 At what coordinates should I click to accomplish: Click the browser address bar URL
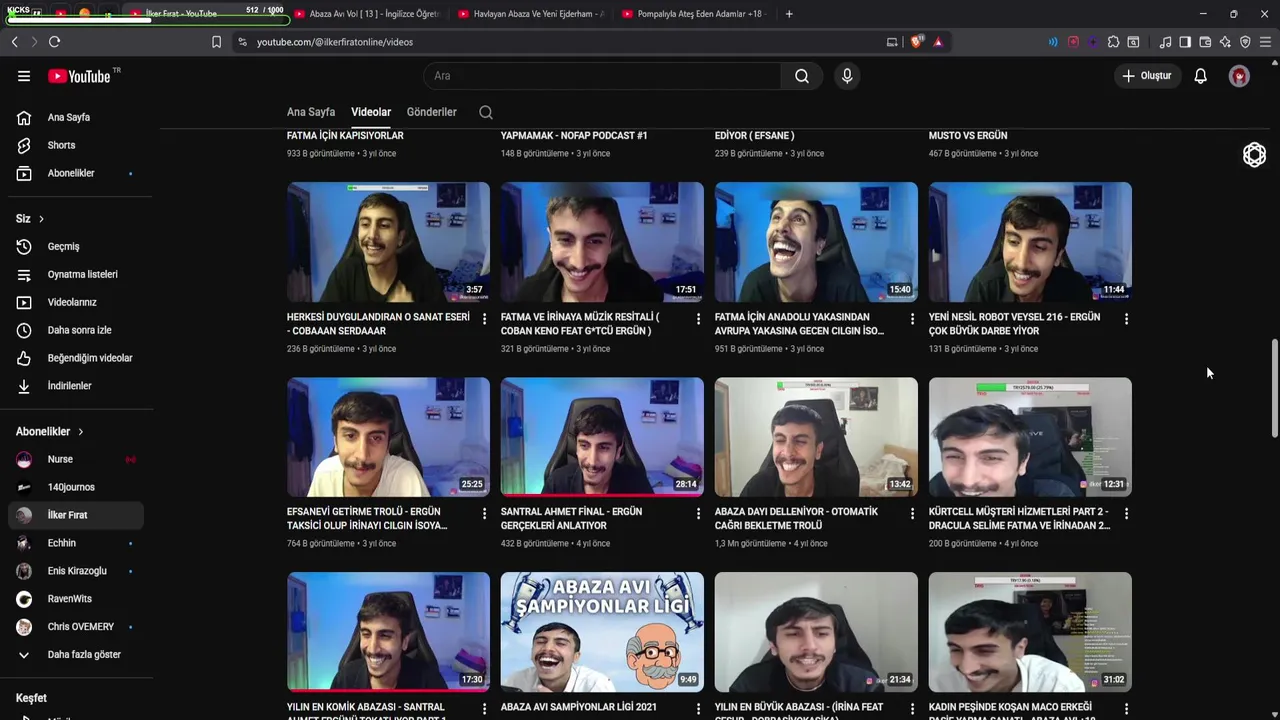coord(334,42)
